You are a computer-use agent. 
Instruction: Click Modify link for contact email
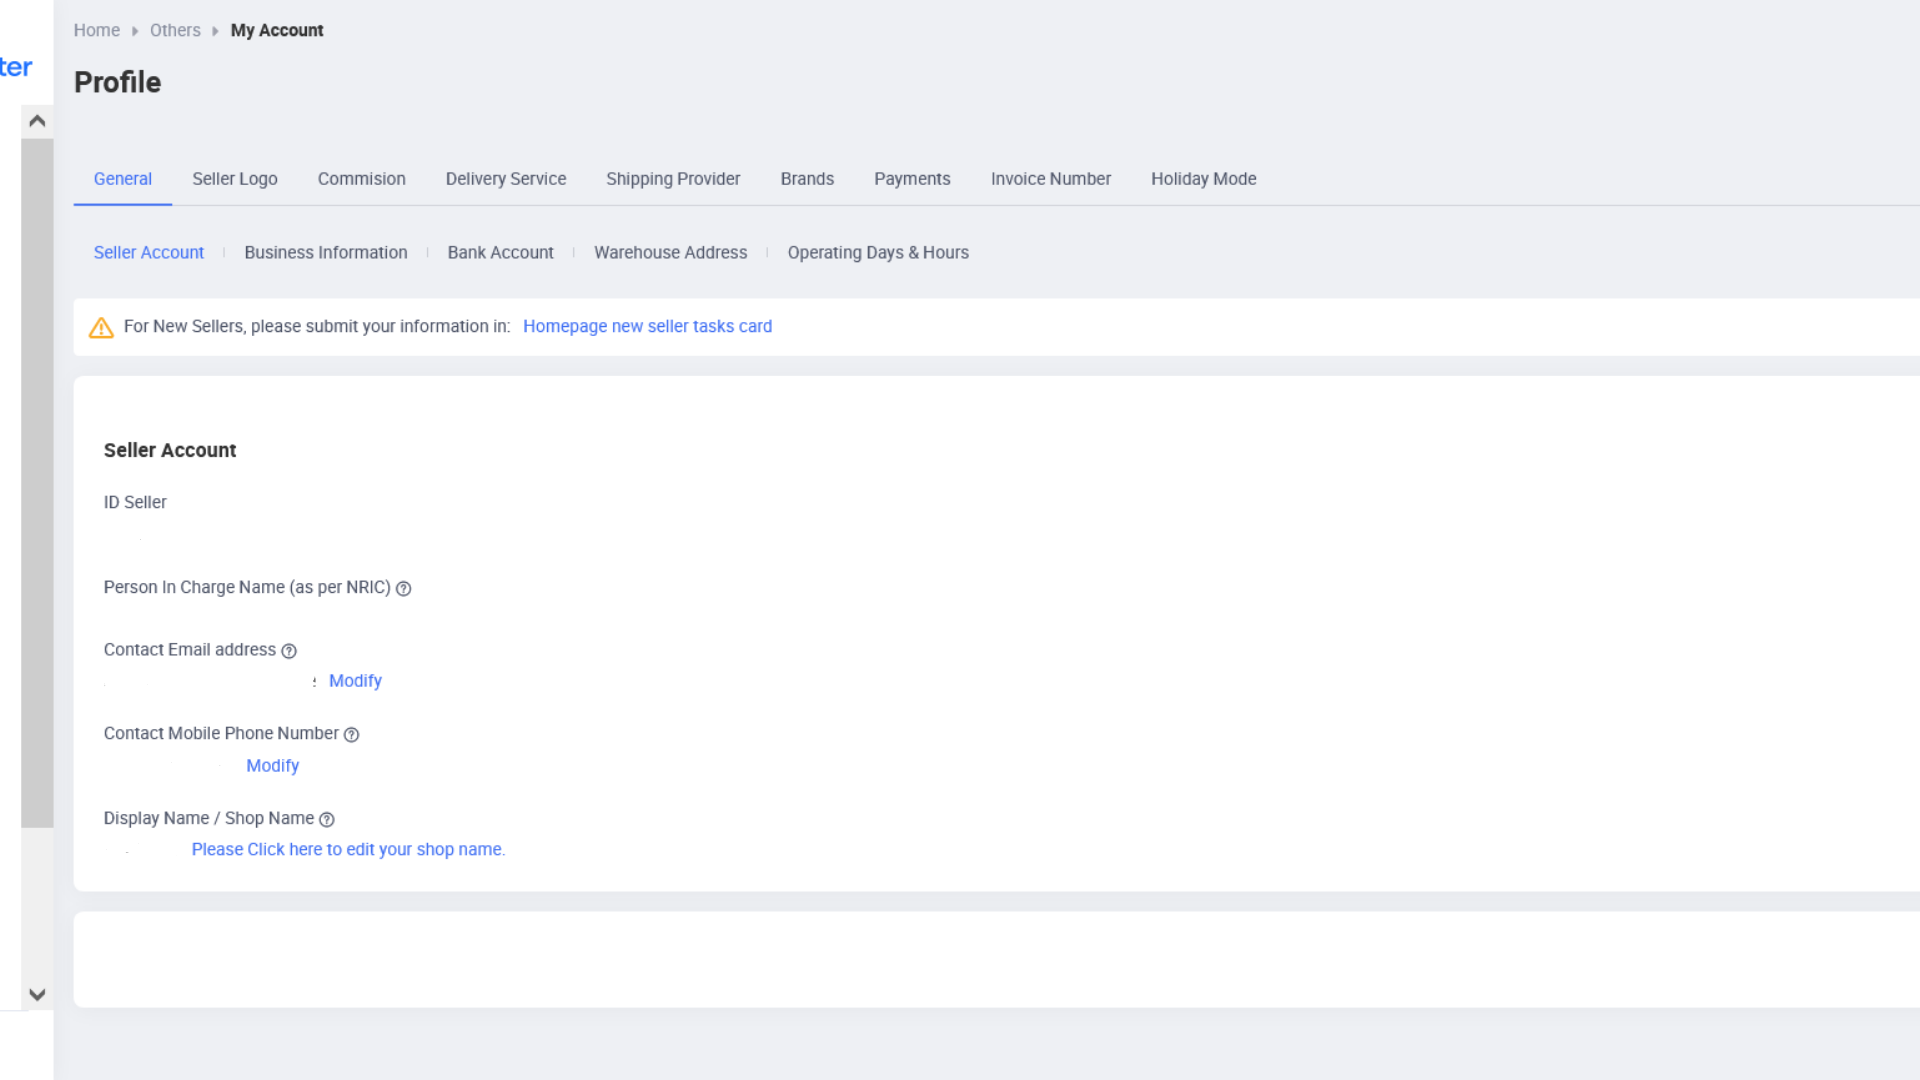coord(355,681)
